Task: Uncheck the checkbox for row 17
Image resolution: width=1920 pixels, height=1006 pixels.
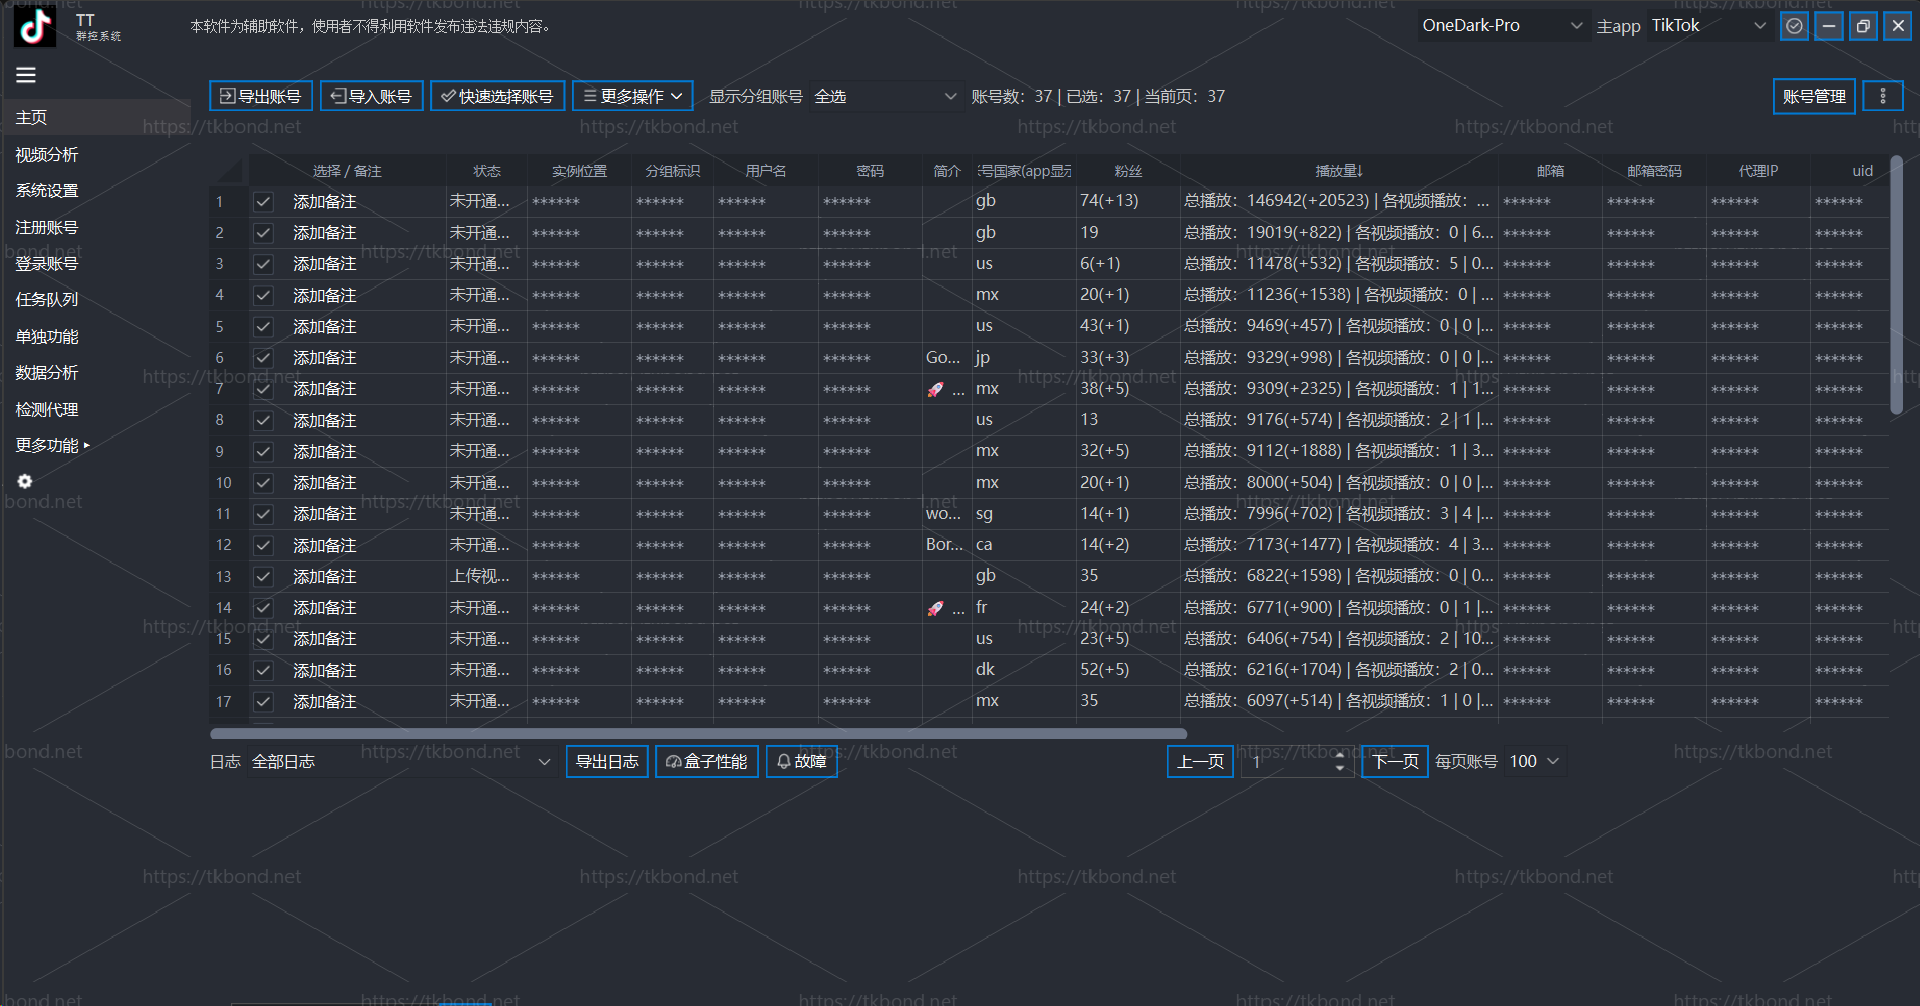Action: click(263, 702)
